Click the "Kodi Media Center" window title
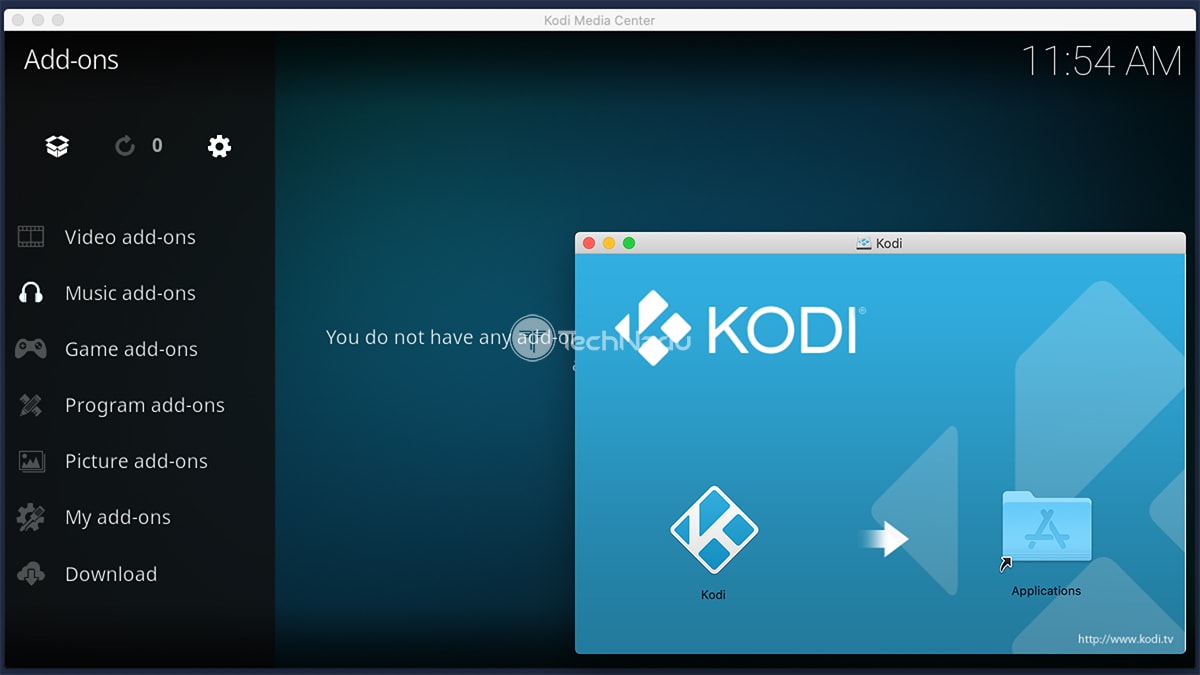The height and width of the screenshot is (675, 1200). [600, 20]
